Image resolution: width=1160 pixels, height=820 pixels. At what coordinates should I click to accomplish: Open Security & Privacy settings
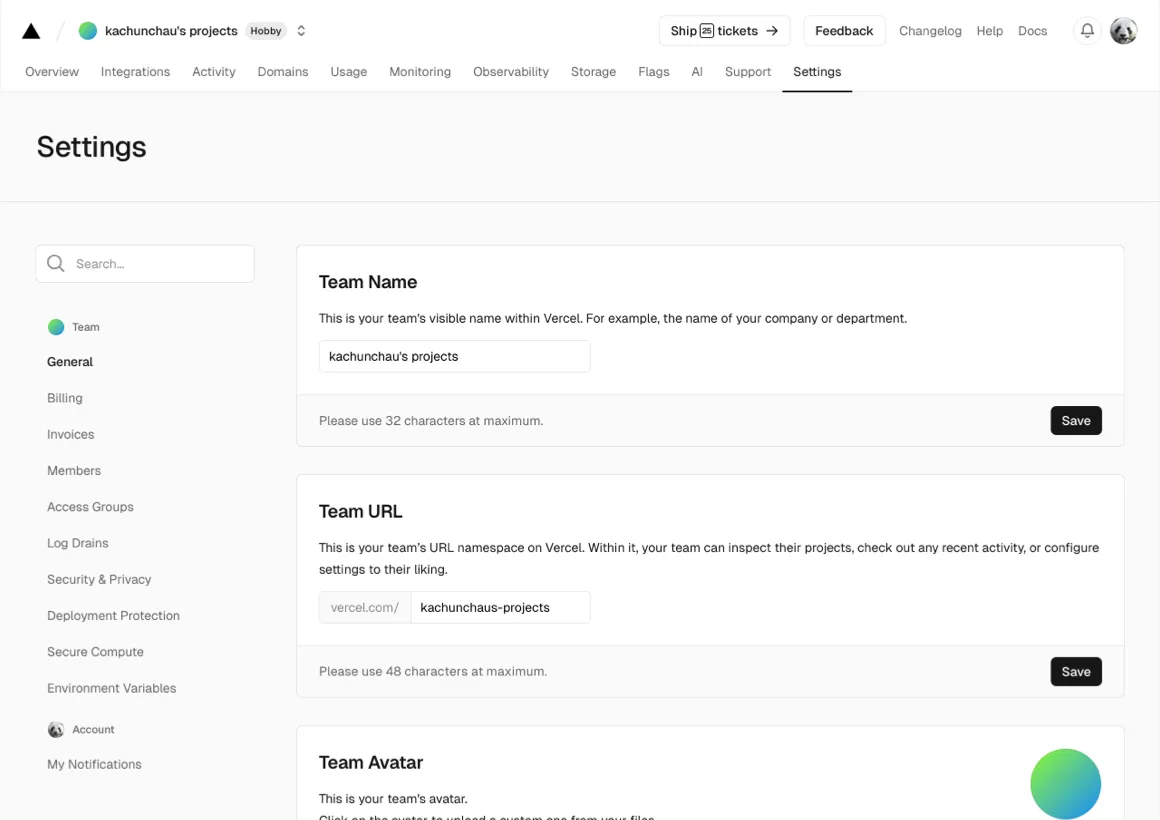(99, 579)
